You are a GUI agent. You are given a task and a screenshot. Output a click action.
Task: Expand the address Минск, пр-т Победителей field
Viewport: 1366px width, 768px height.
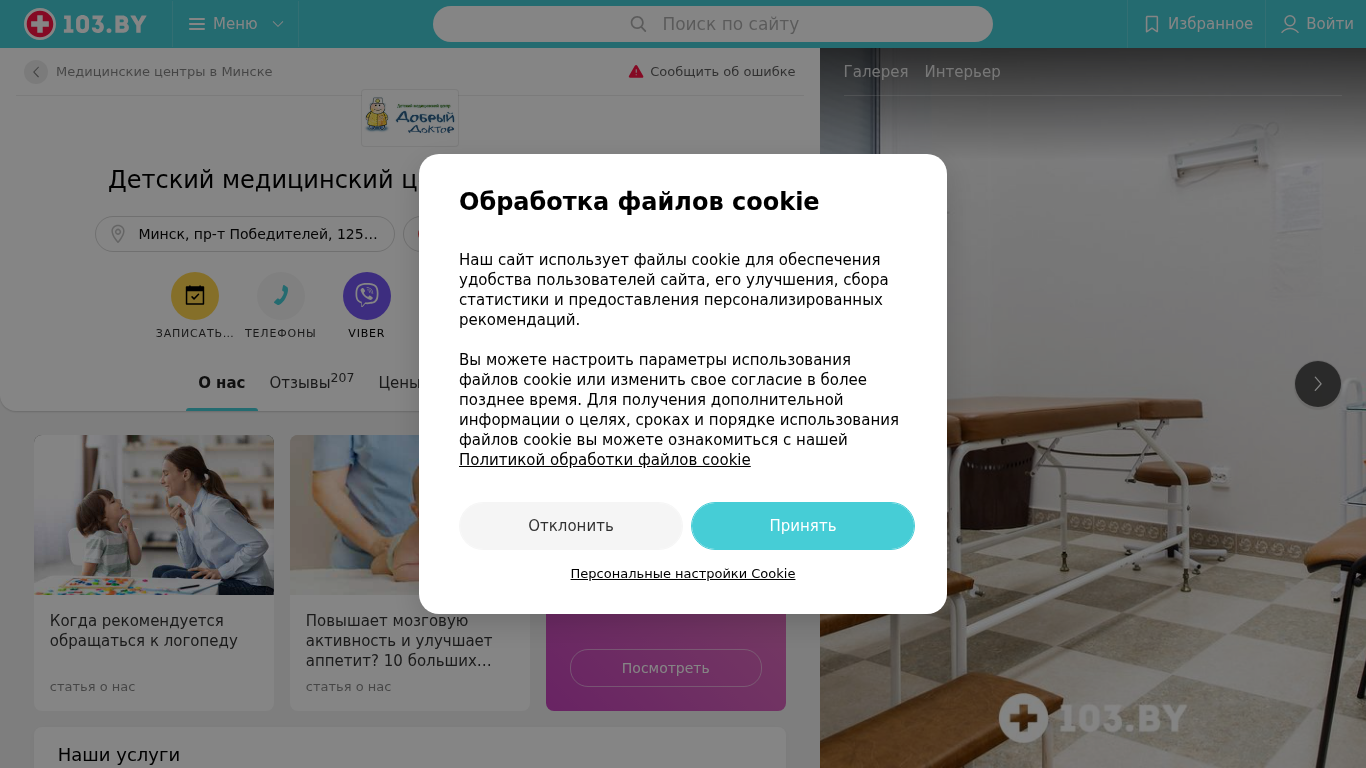[245, 234]
